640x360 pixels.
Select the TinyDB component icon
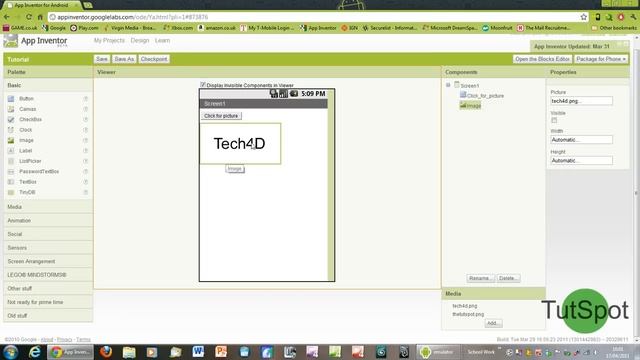click(x=11, y=192)
